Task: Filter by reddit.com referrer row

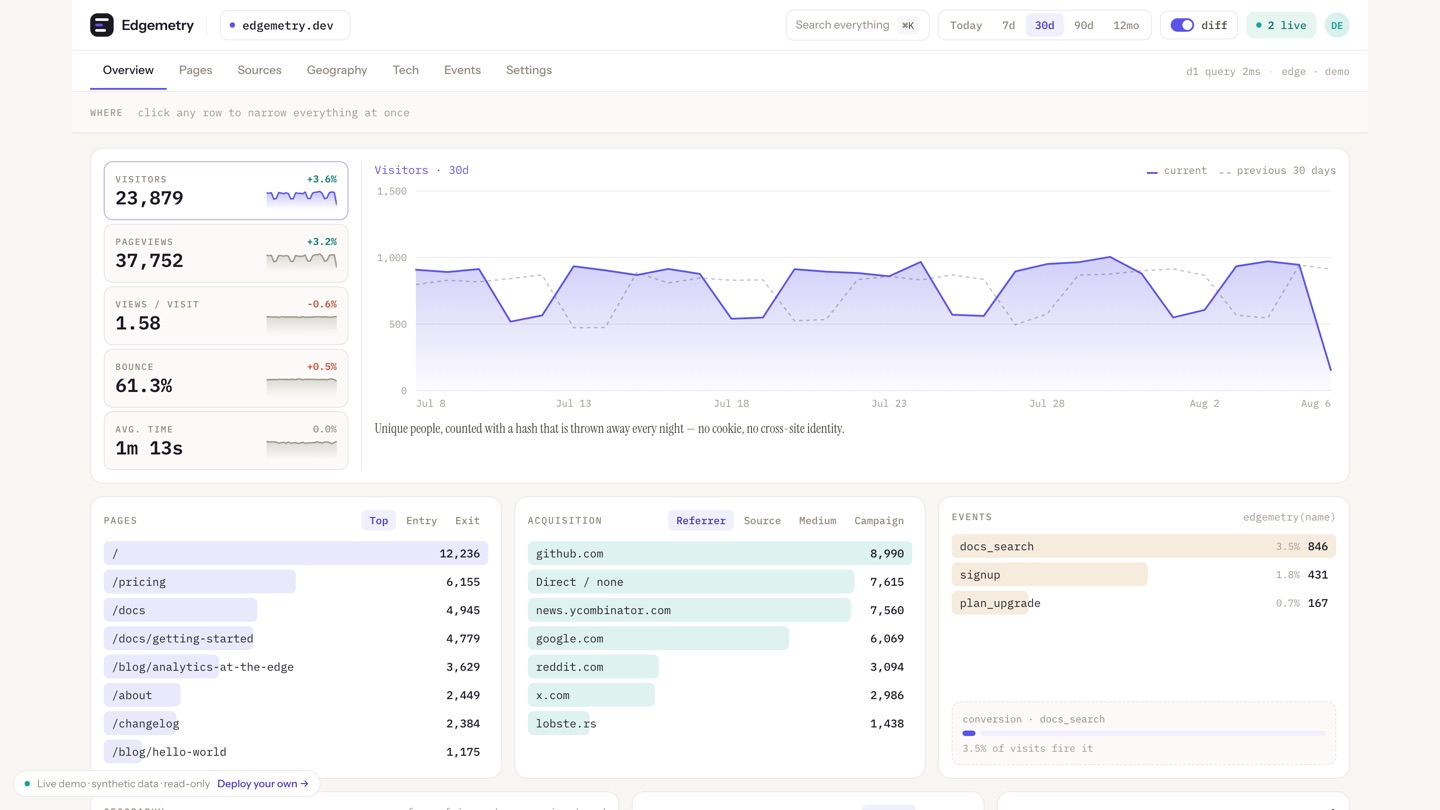Action: pyautogui.click(x=720, y=667)
